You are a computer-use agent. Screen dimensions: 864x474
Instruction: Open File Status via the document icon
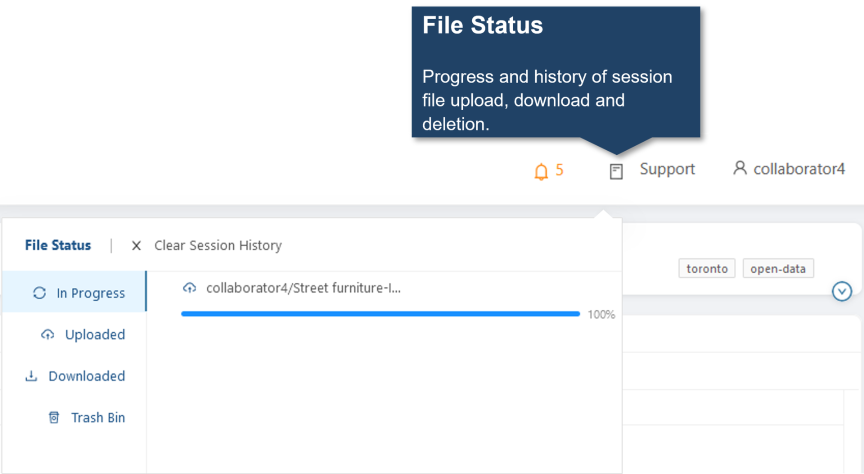(x=616, y=172)
